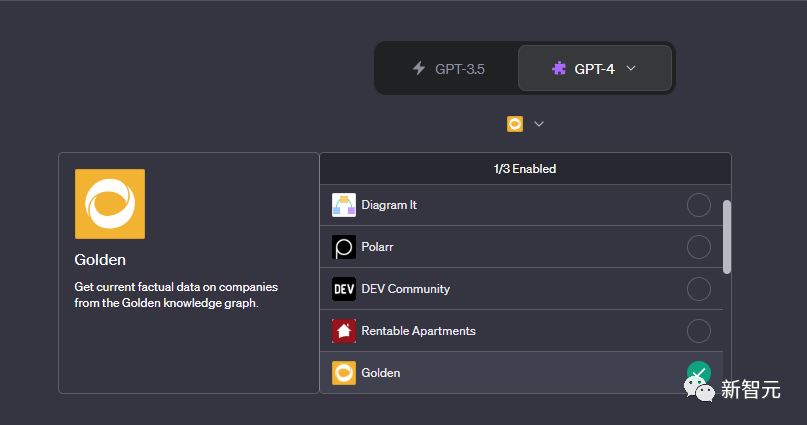
Task: Click the lightning bolt icon for GPT-3.5
Action: [x=419, y=69]
